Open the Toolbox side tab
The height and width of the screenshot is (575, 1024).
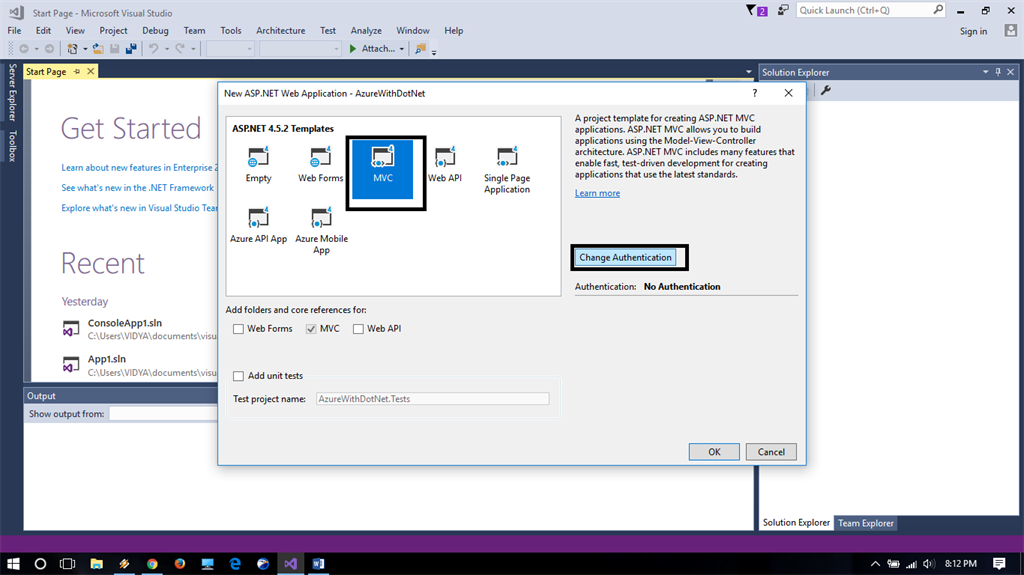pyautogui.click(x=12, y=146)
